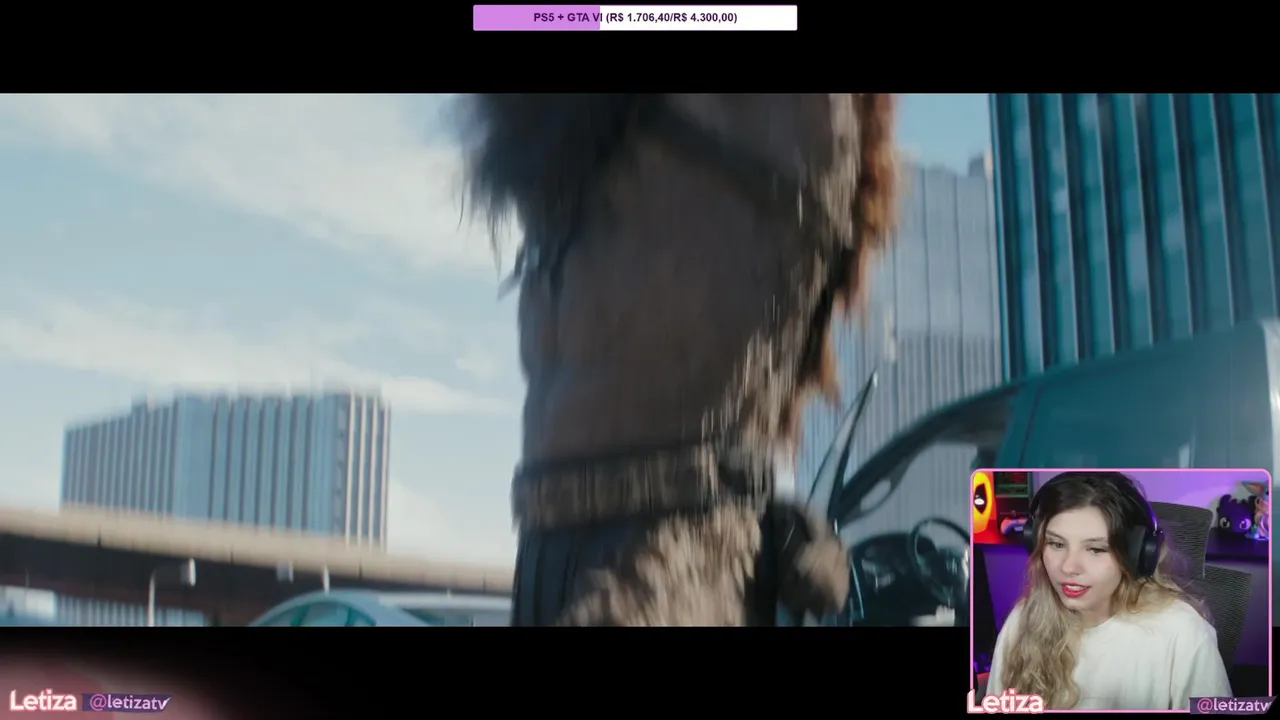Click the @letizatv tag on the webcam frame

click(x=1233, y=705)
